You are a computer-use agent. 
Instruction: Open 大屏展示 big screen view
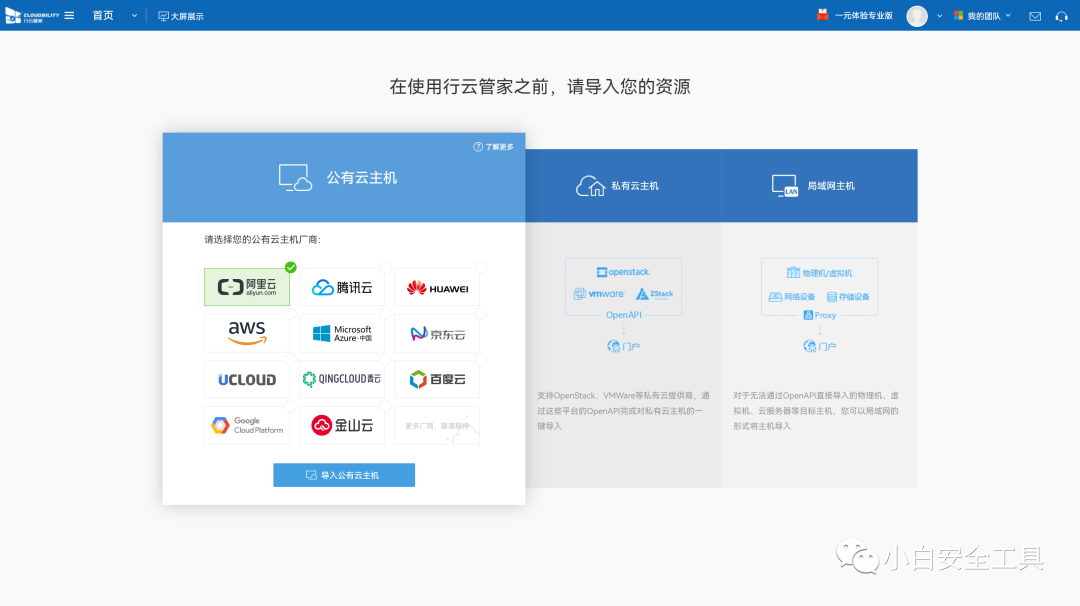[180, 16]
